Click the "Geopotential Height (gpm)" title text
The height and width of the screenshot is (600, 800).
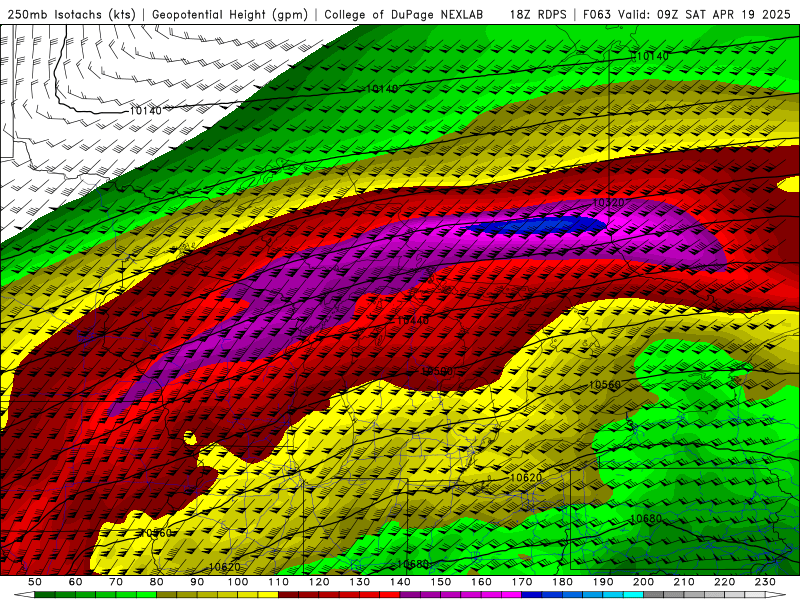coord(230,14)
